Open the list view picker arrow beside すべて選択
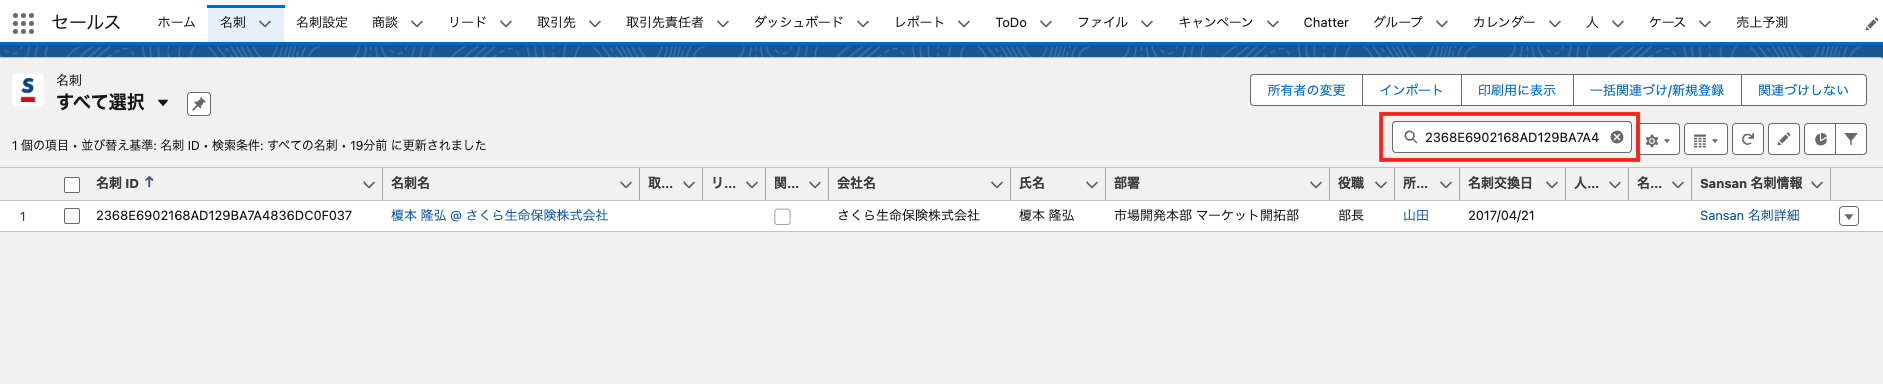The height and width of the screenshot is (384, 1883). (163, 103)
